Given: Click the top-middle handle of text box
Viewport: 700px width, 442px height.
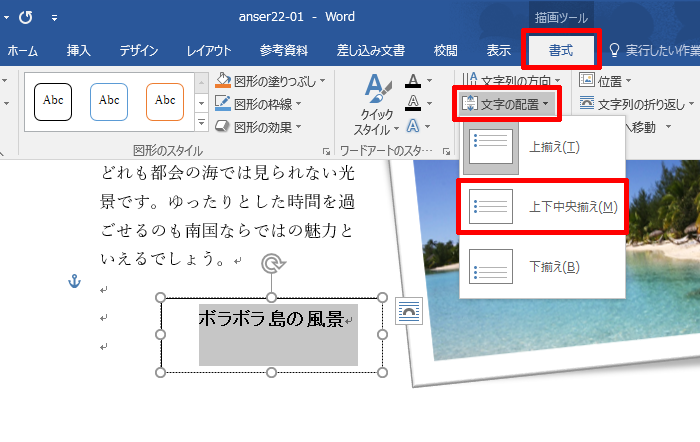Looking at the screenshot, I should (x=271, y=297).
